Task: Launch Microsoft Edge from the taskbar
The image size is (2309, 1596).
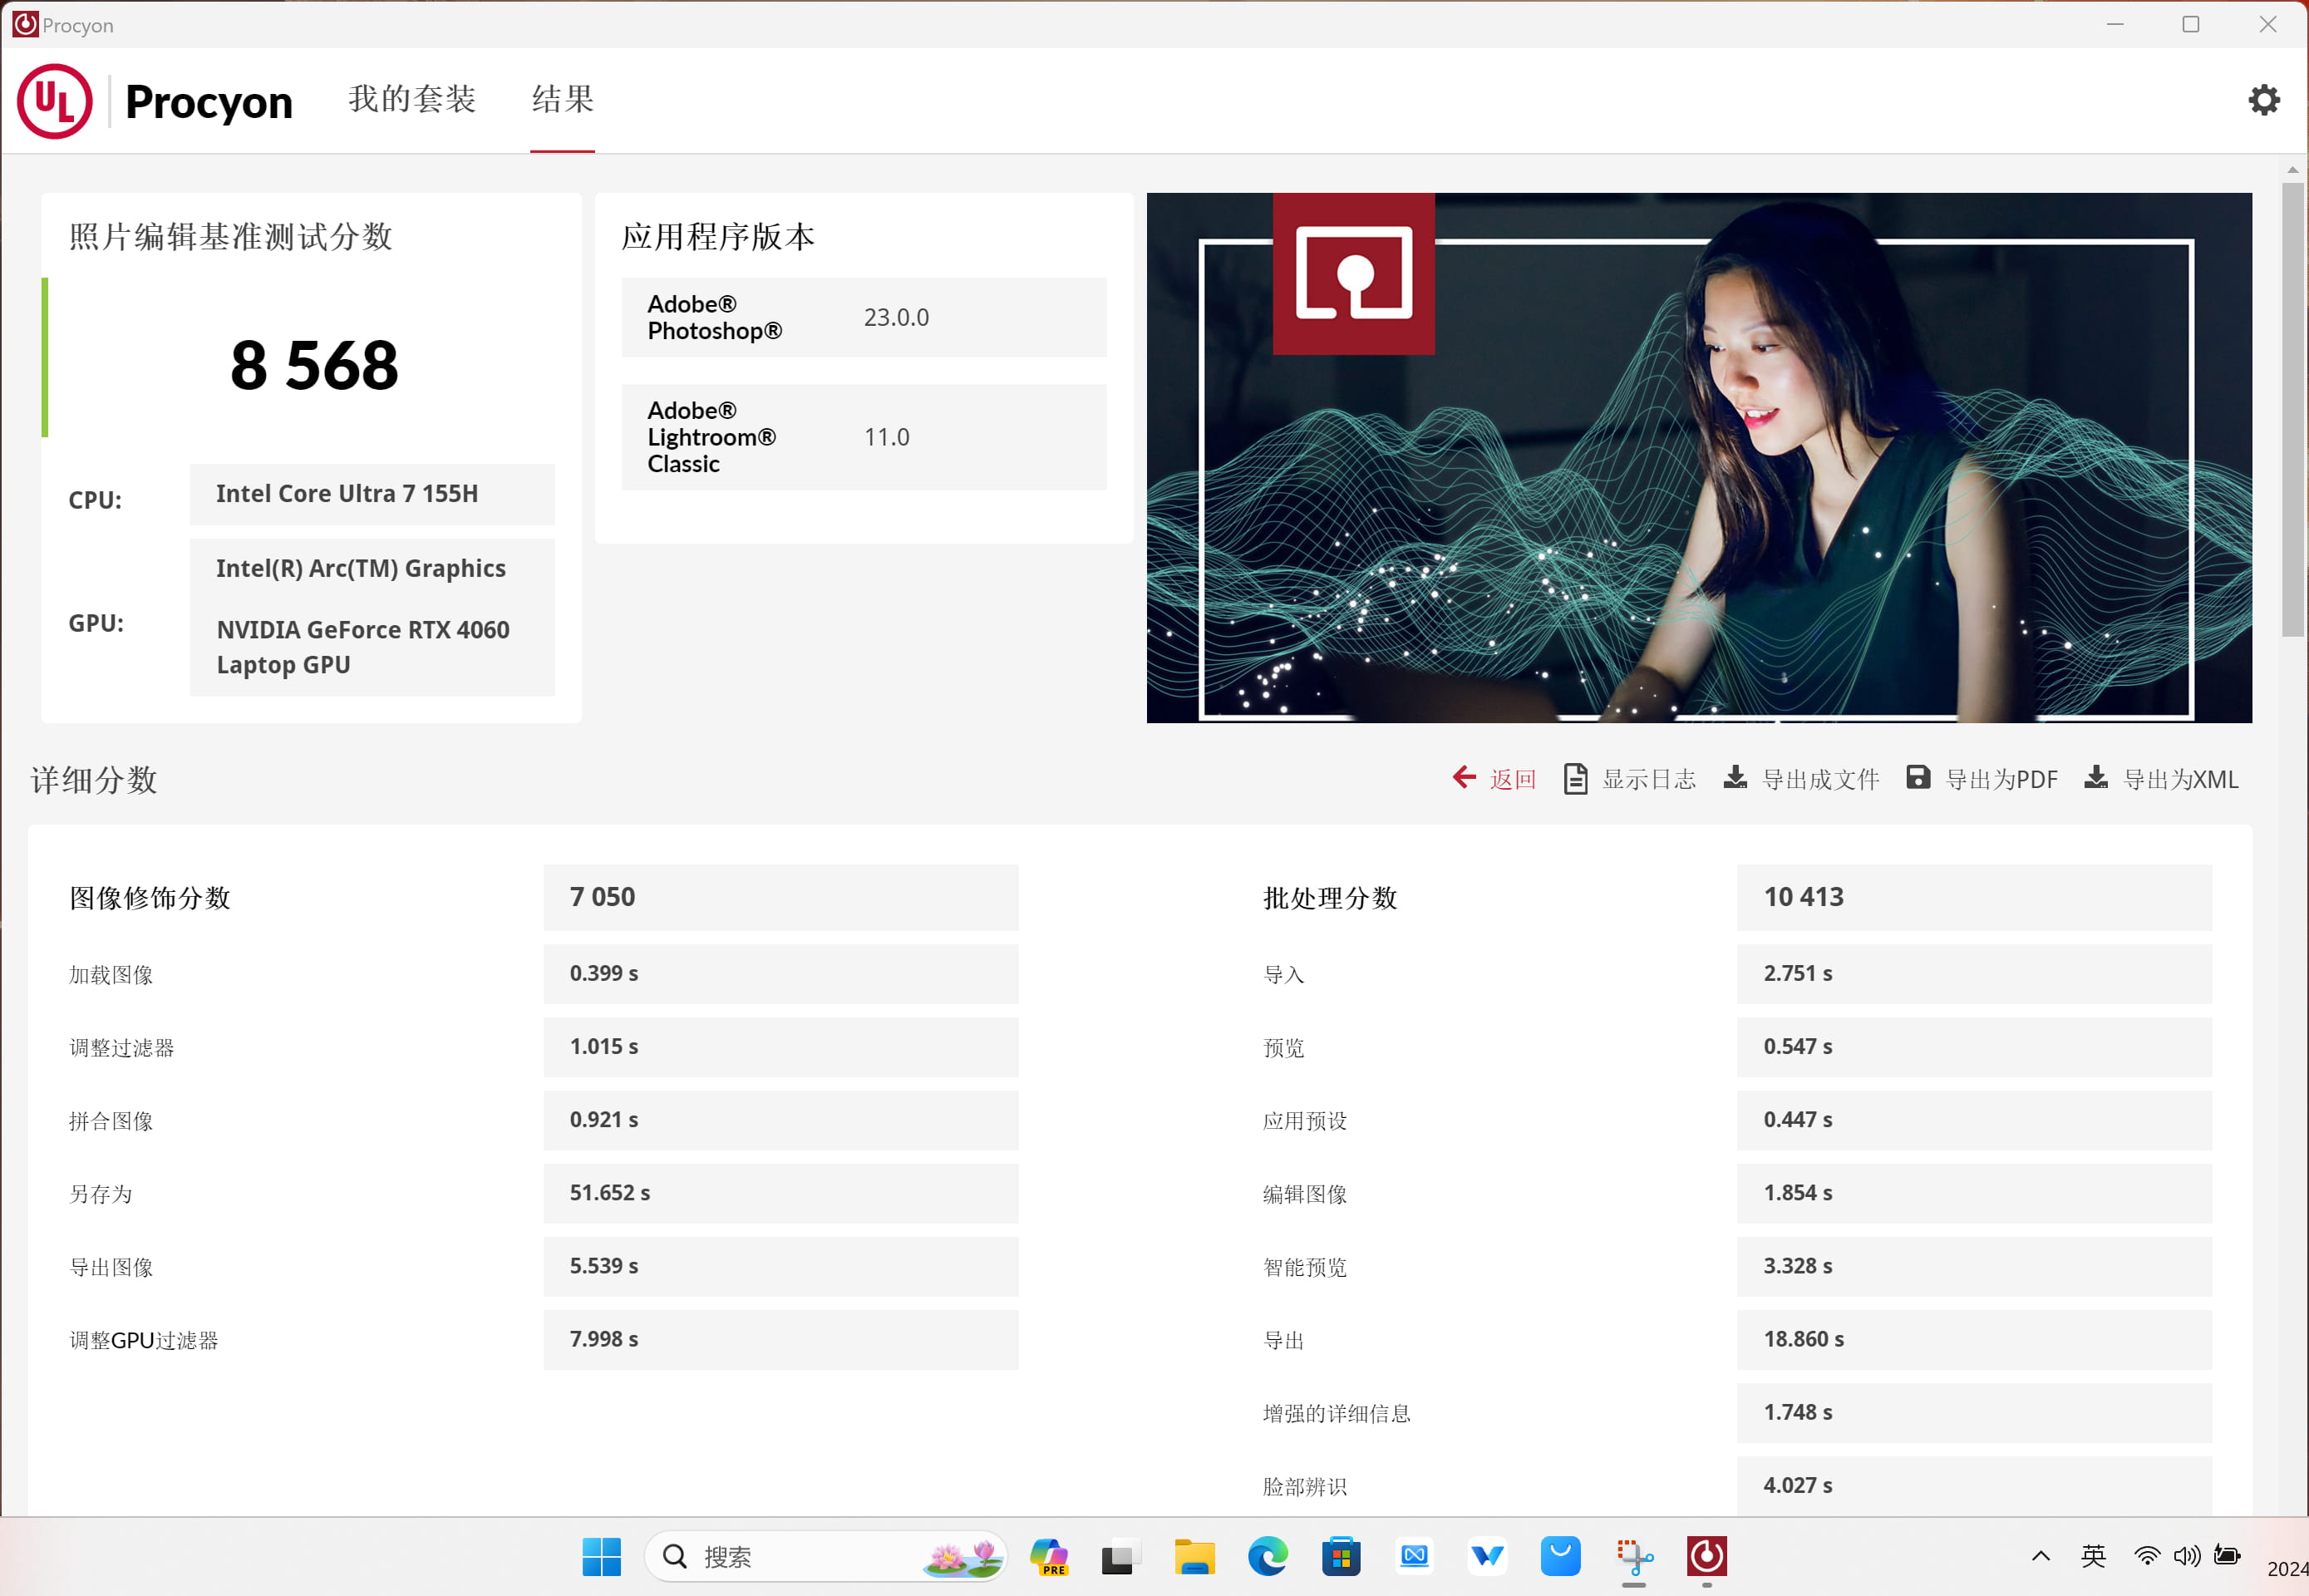Action: point(1267,1556)
